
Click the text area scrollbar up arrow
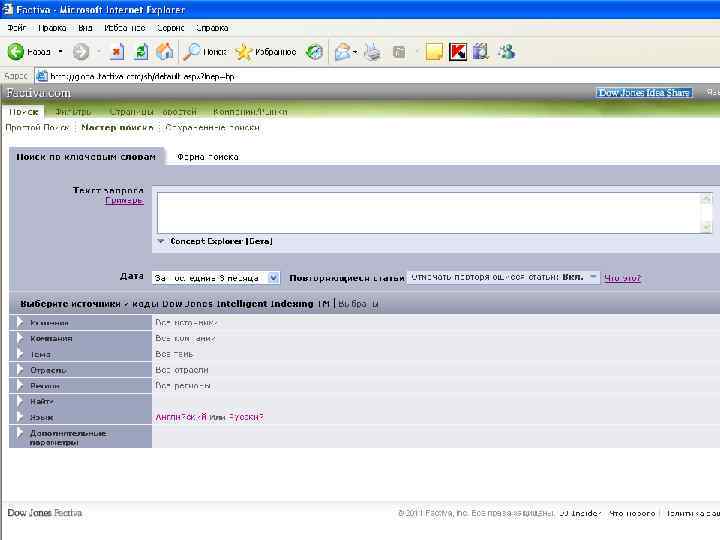tap(706, 199)
